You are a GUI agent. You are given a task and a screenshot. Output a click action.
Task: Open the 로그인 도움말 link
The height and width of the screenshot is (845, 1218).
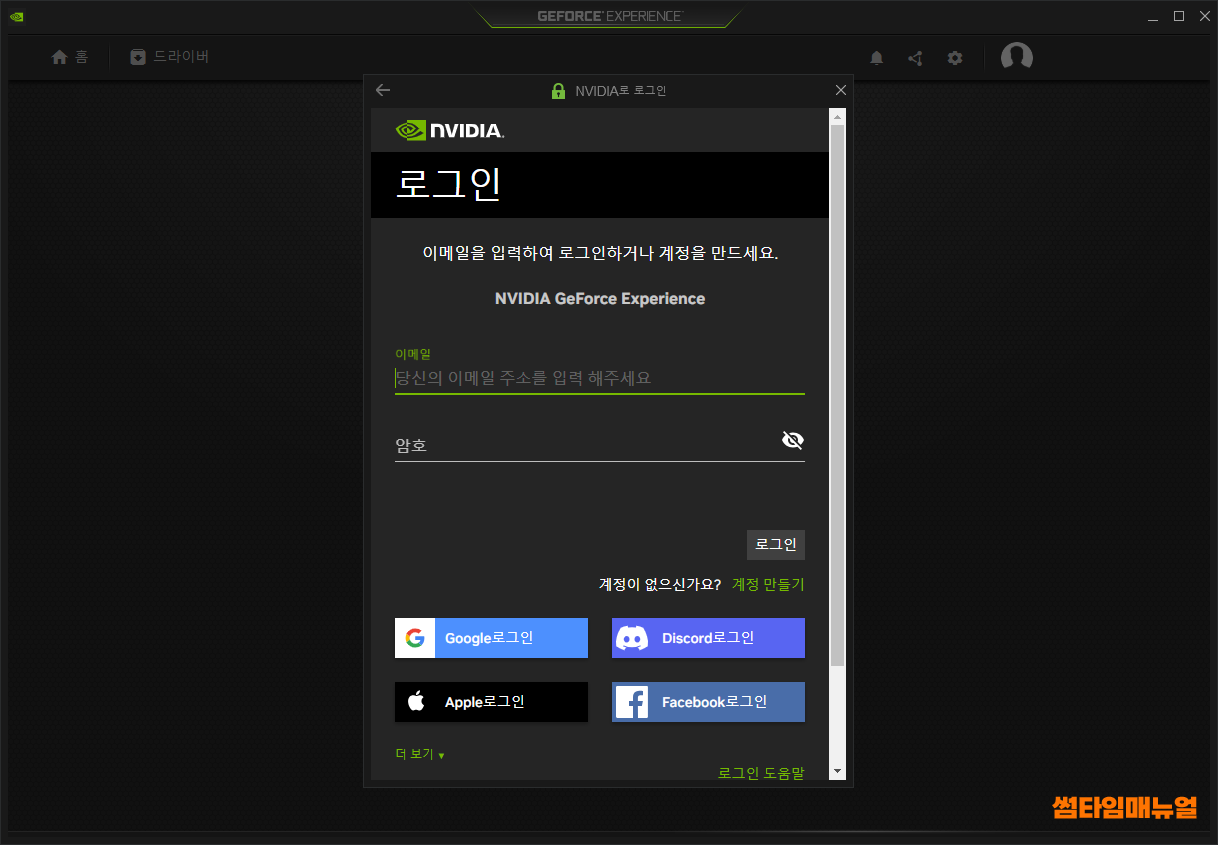click(x=761, y=772)
